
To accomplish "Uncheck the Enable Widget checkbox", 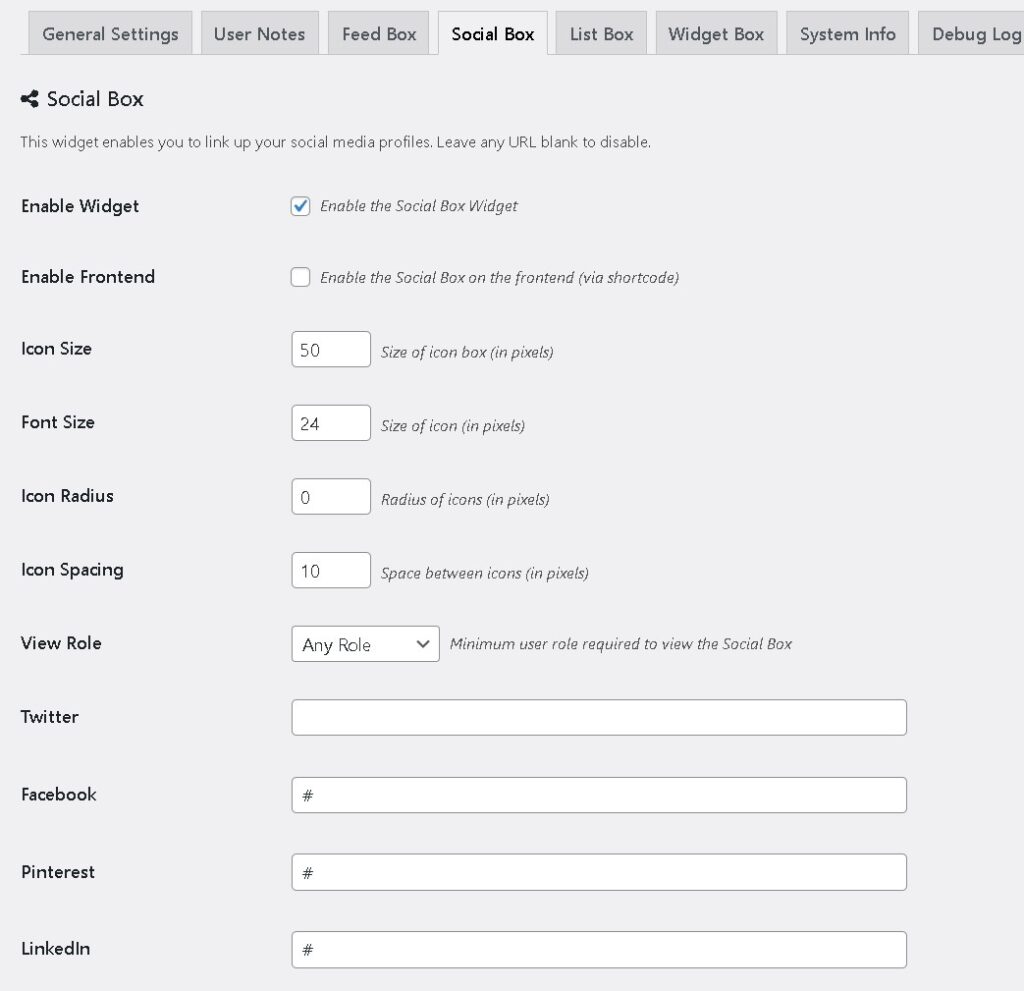I will (x=300, y=206).
